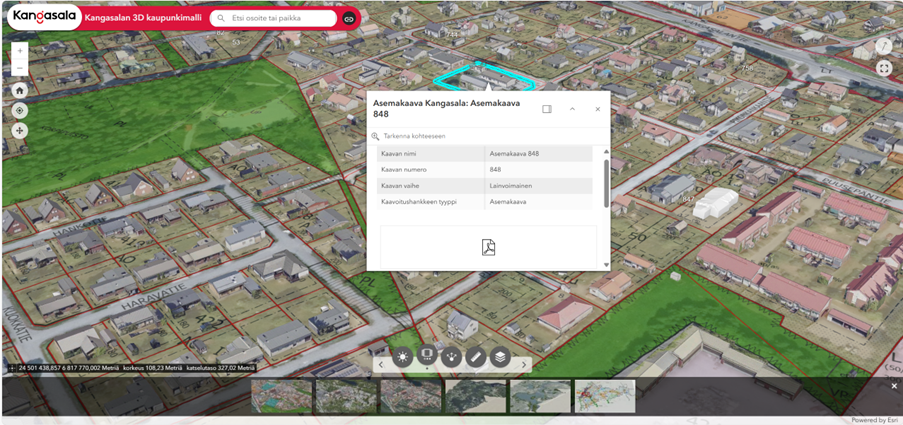Toggle the pan/rotate navigation control
The height and width of the screenshot is (425, 903).
(x=20, y=131)
